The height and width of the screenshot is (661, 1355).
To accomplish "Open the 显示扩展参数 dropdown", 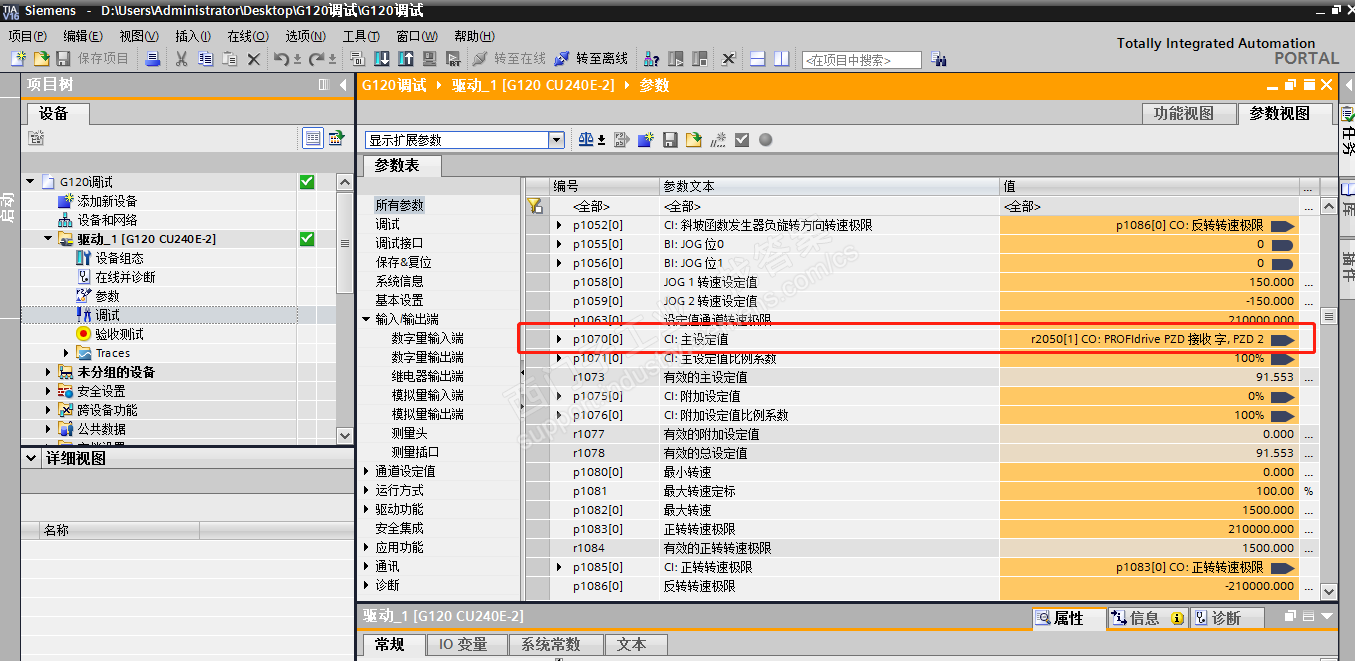I will 557,140.
